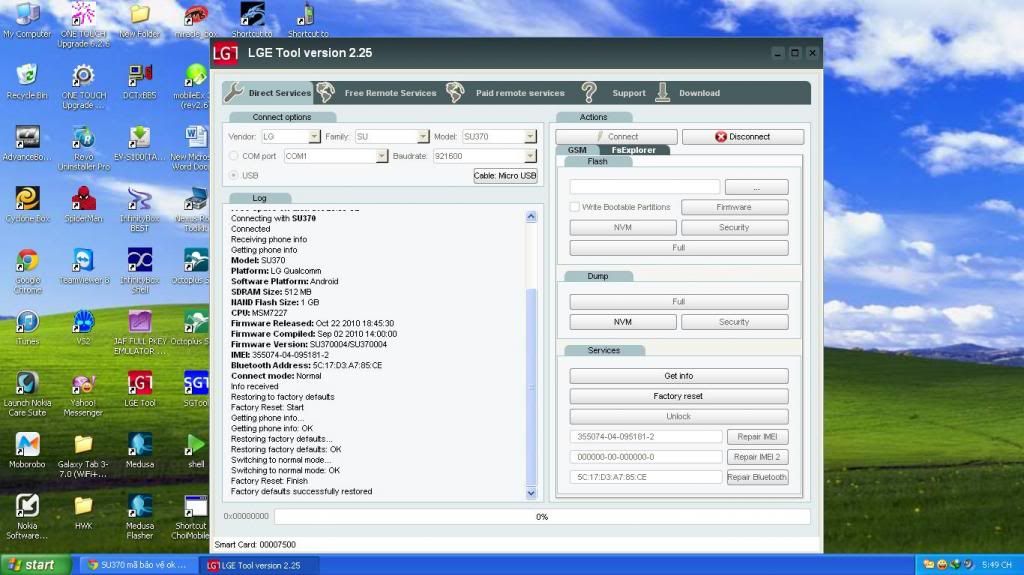
Task: Expand the Family dropdown
Action: click(x=423, y=137)
